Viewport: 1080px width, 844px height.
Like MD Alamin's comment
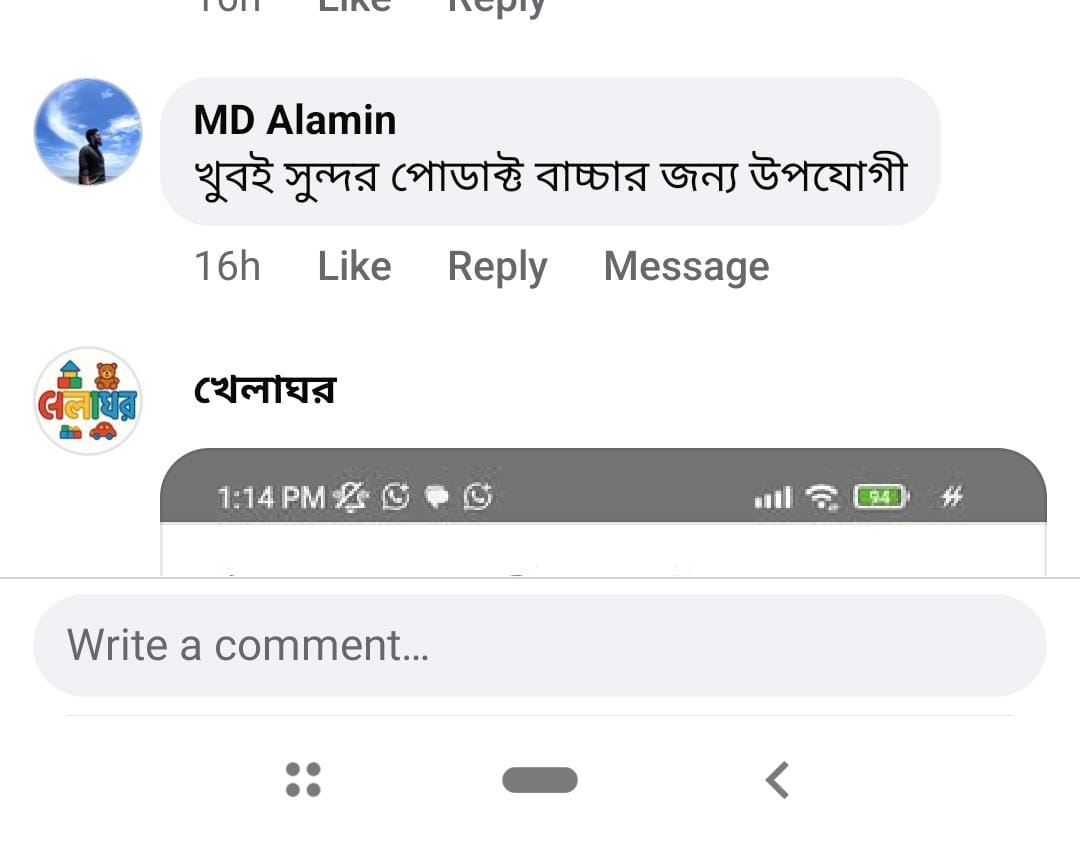click(354, 267)
